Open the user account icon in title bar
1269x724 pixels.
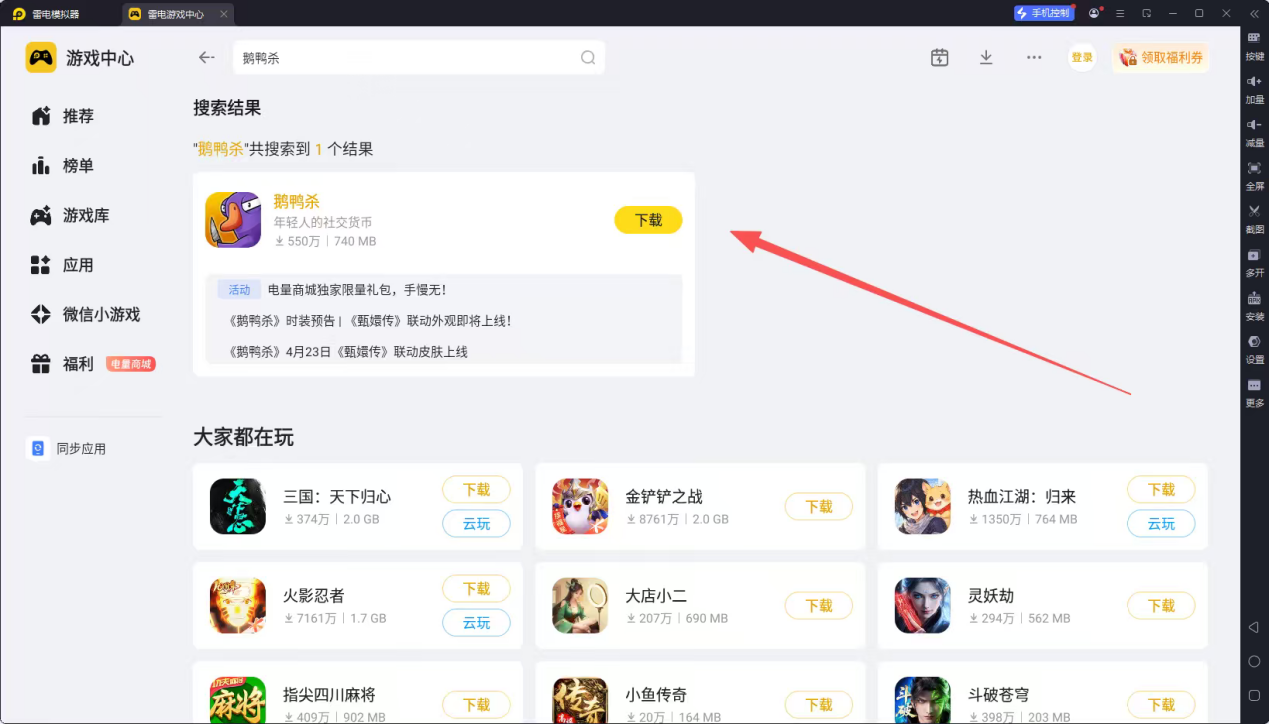coord(1094,13)
